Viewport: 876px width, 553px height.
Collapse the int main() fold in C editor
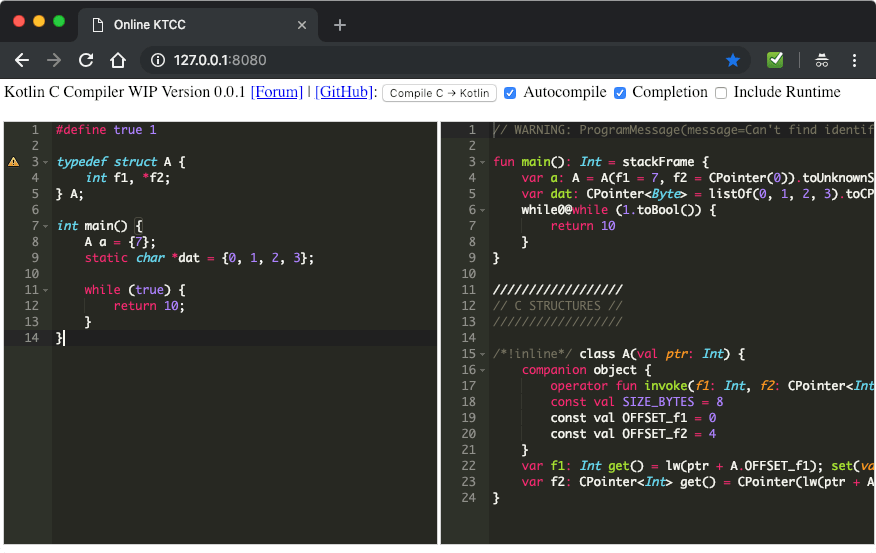(46, 226)
